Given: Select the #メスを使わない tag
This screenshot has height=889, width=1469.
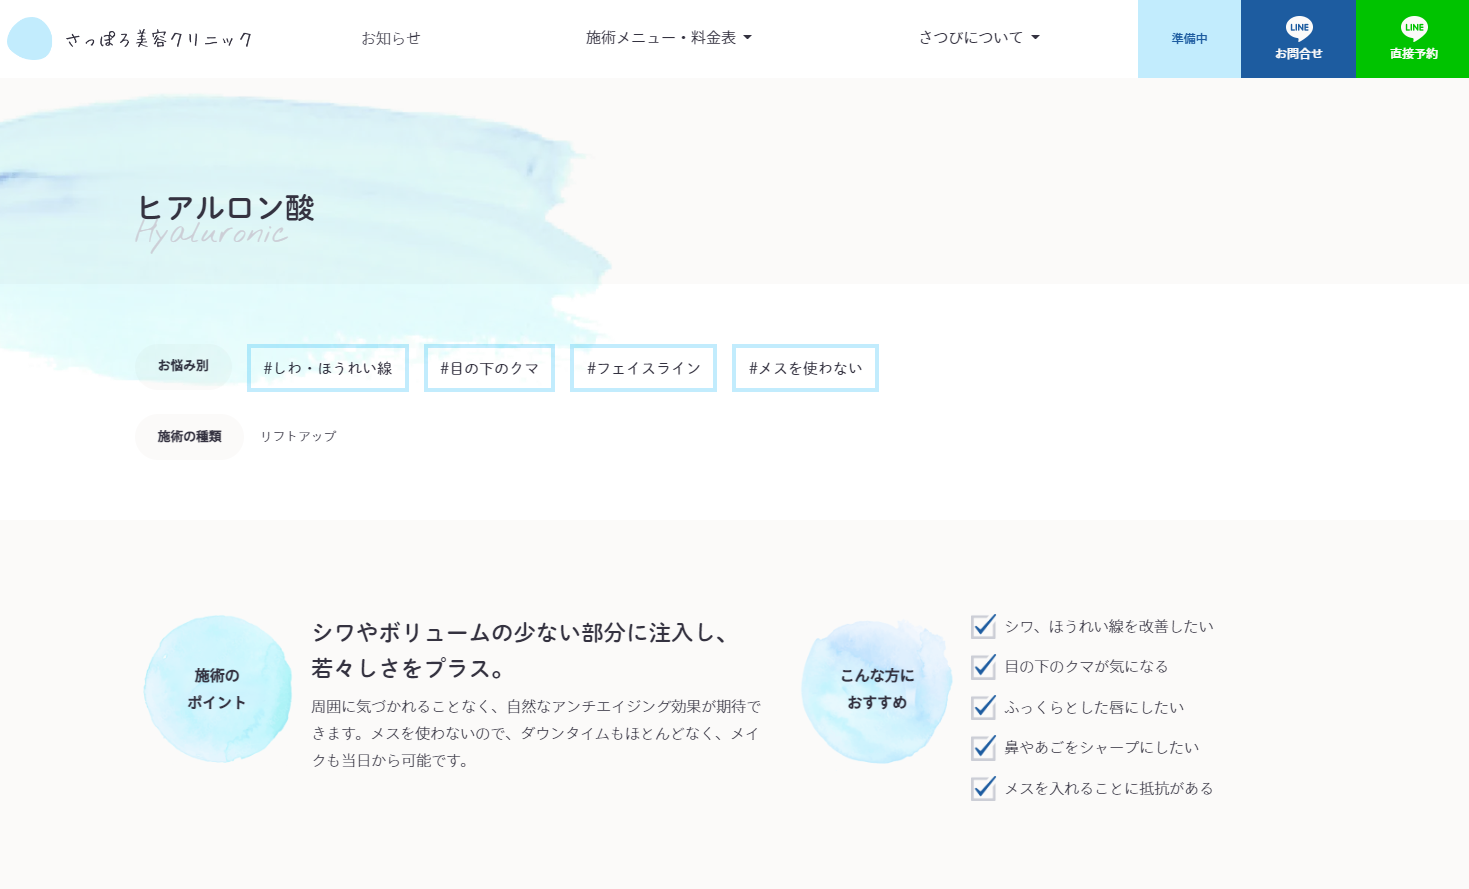Looking at the screenshot, I should tap(805, 368).
